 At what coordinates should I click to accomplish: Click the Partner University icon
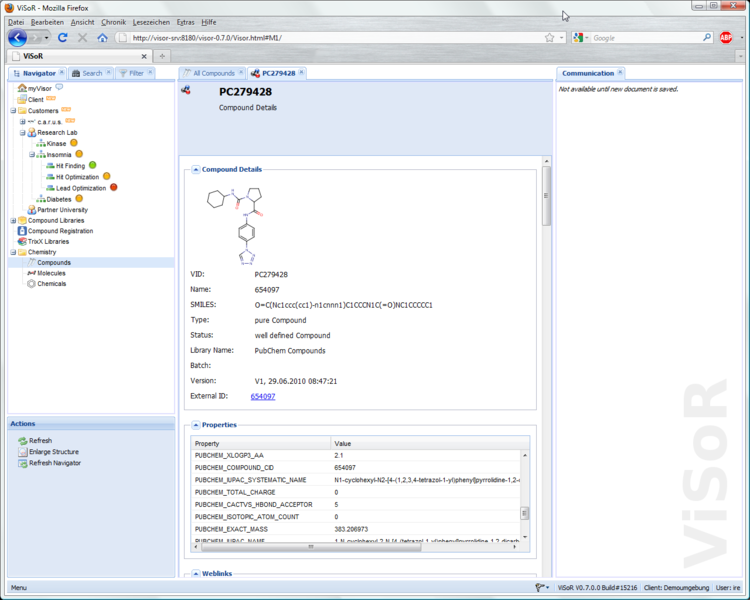32,210
